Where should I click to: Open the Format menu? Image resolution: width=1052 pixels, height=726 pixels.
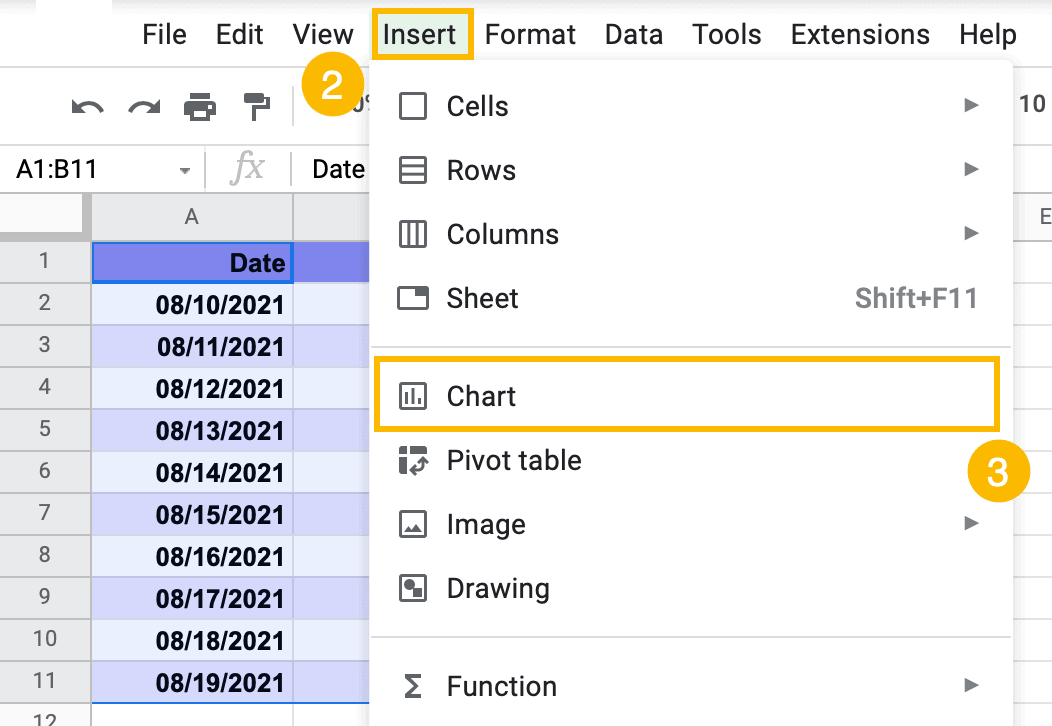click(x=530, y=35)
